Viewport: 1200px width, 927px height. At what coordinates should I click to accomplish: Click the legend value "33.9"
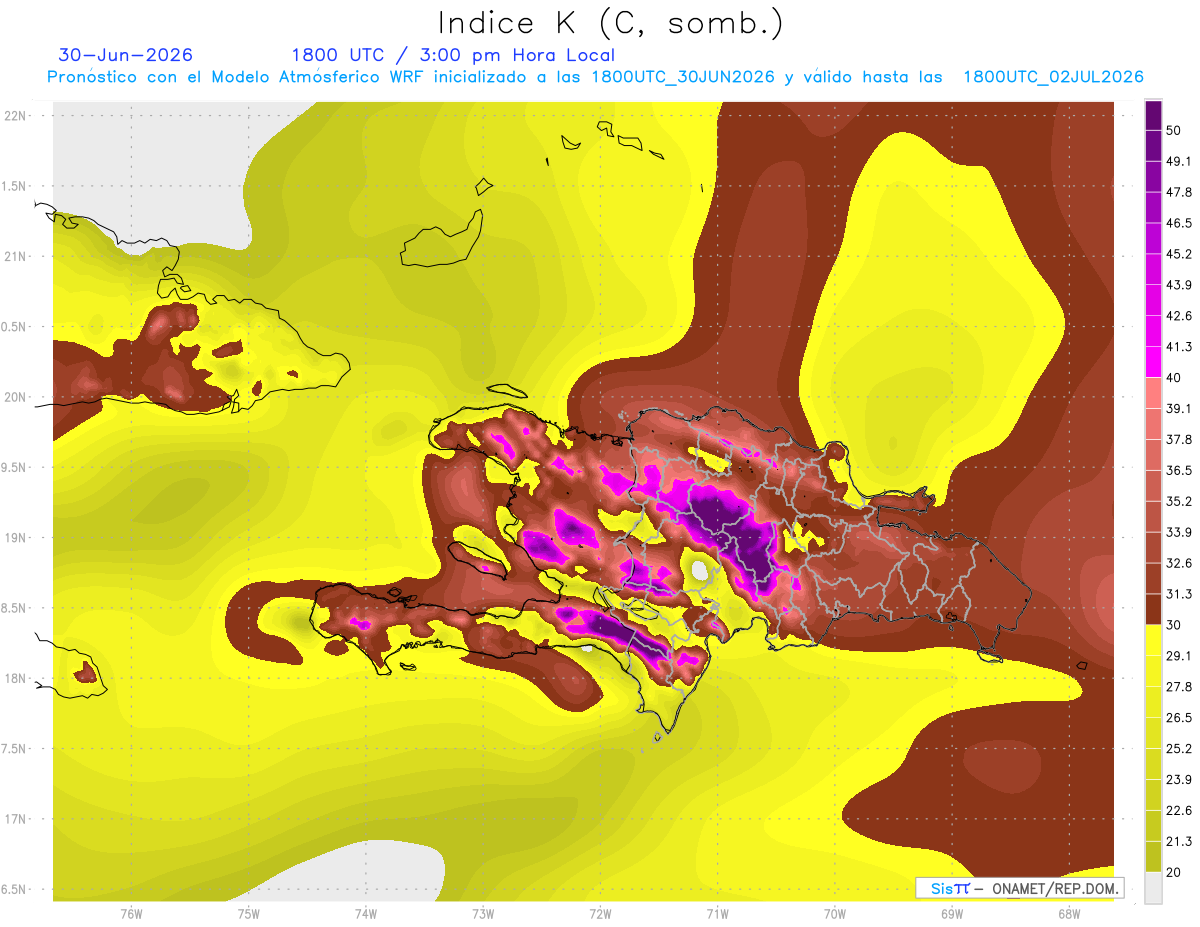[x=1179, y=532]
